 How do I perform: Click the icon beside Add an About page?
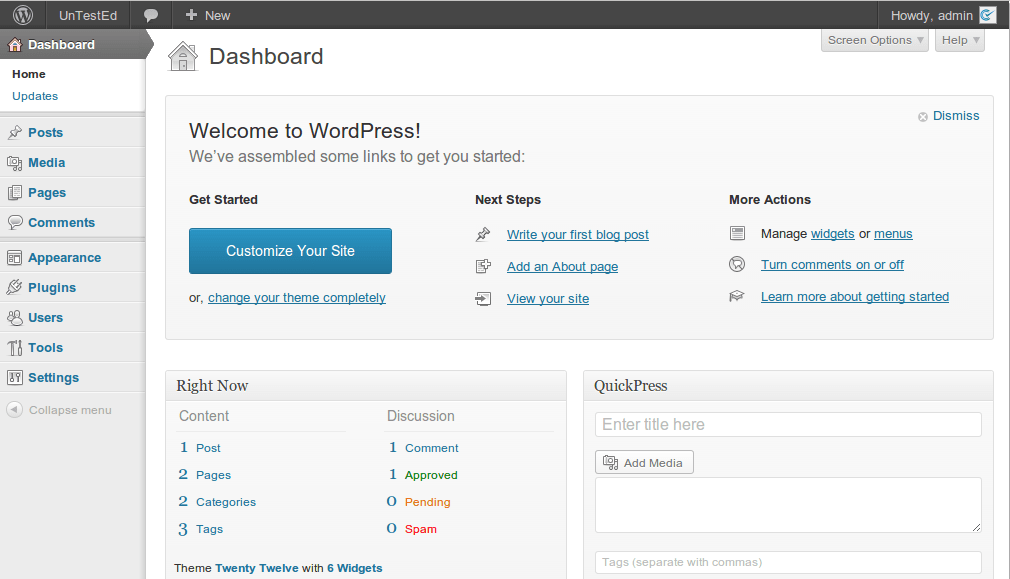tap(483, 266)
